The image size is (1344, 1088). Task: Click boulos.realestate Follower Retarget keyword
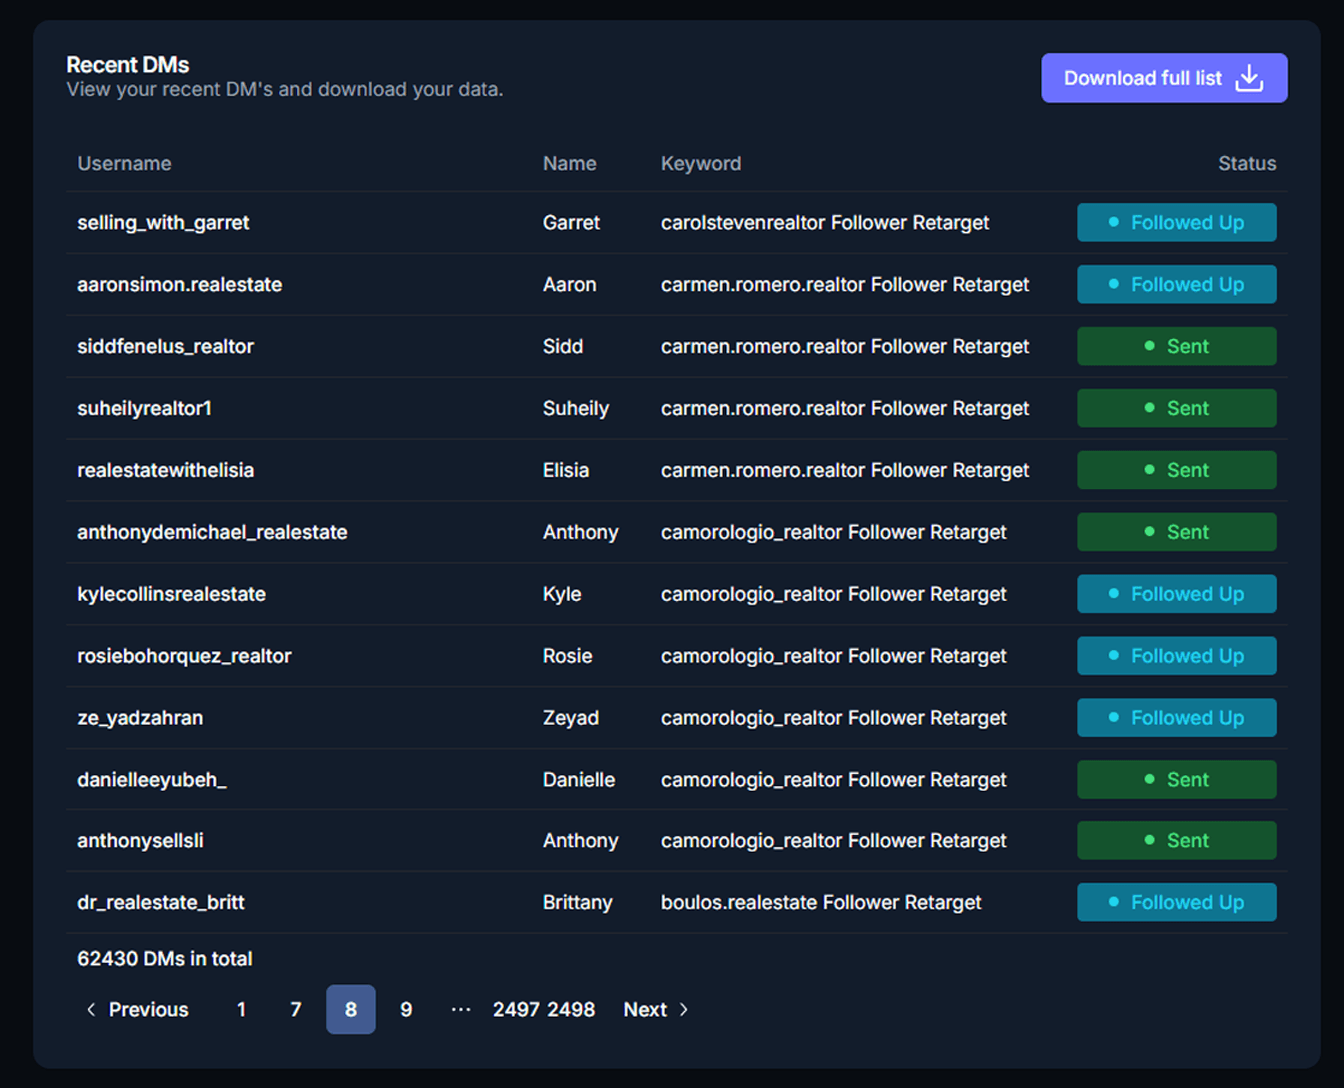[820, 903]
